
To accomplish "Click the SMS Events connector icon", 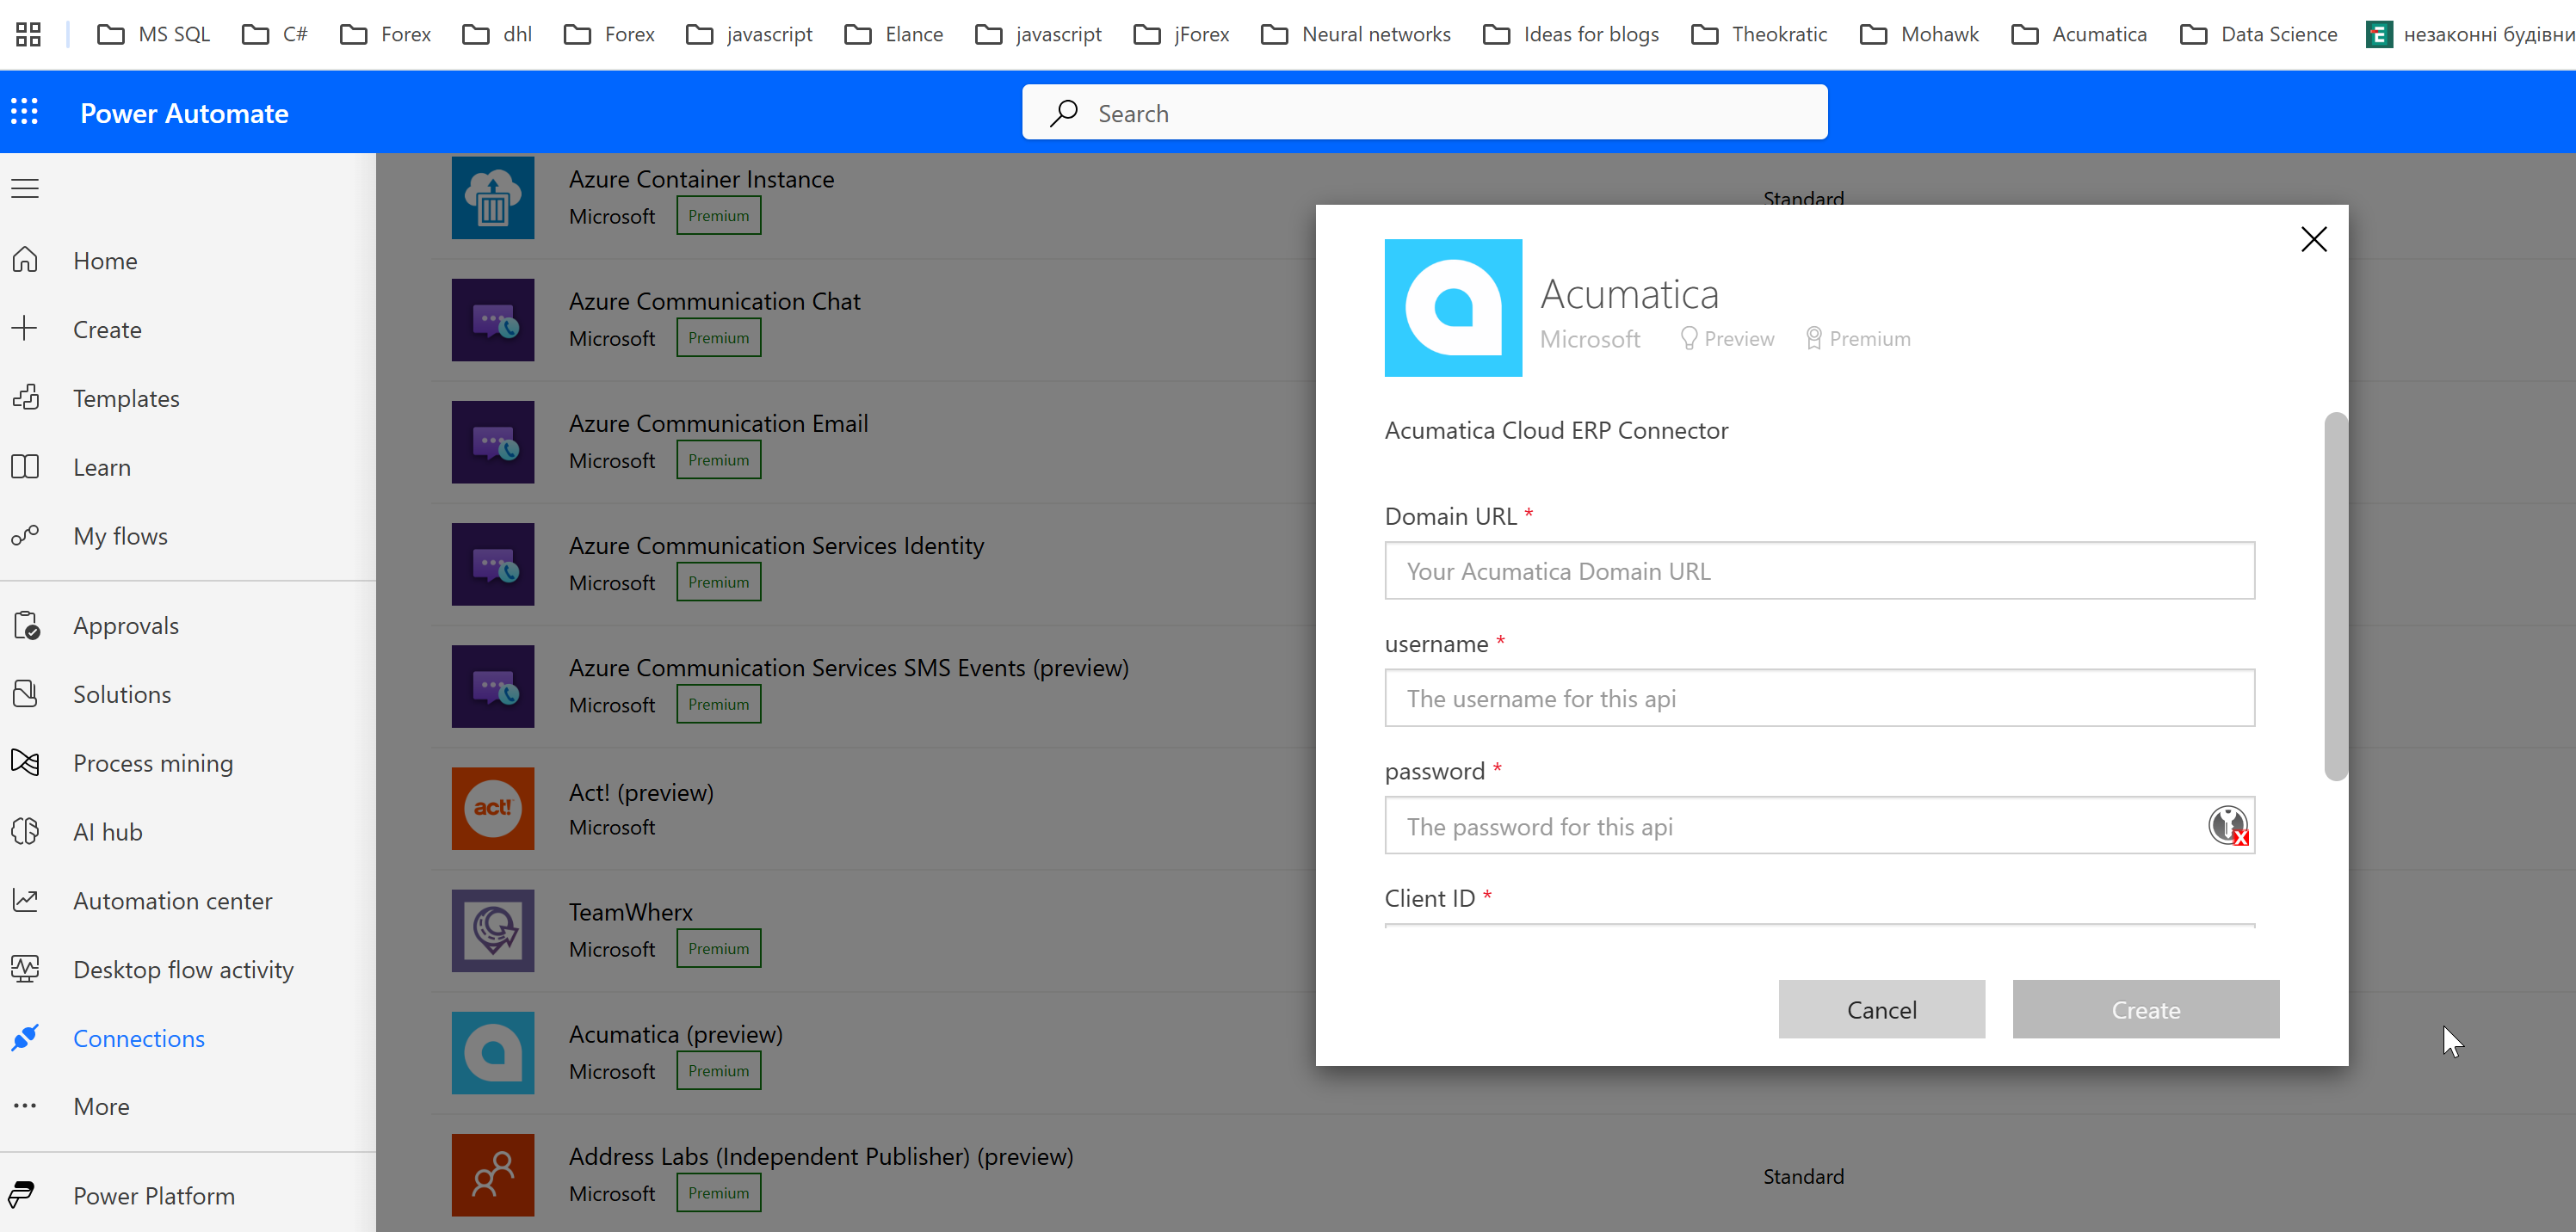I will pyautogui.click(x=493, y=686).
